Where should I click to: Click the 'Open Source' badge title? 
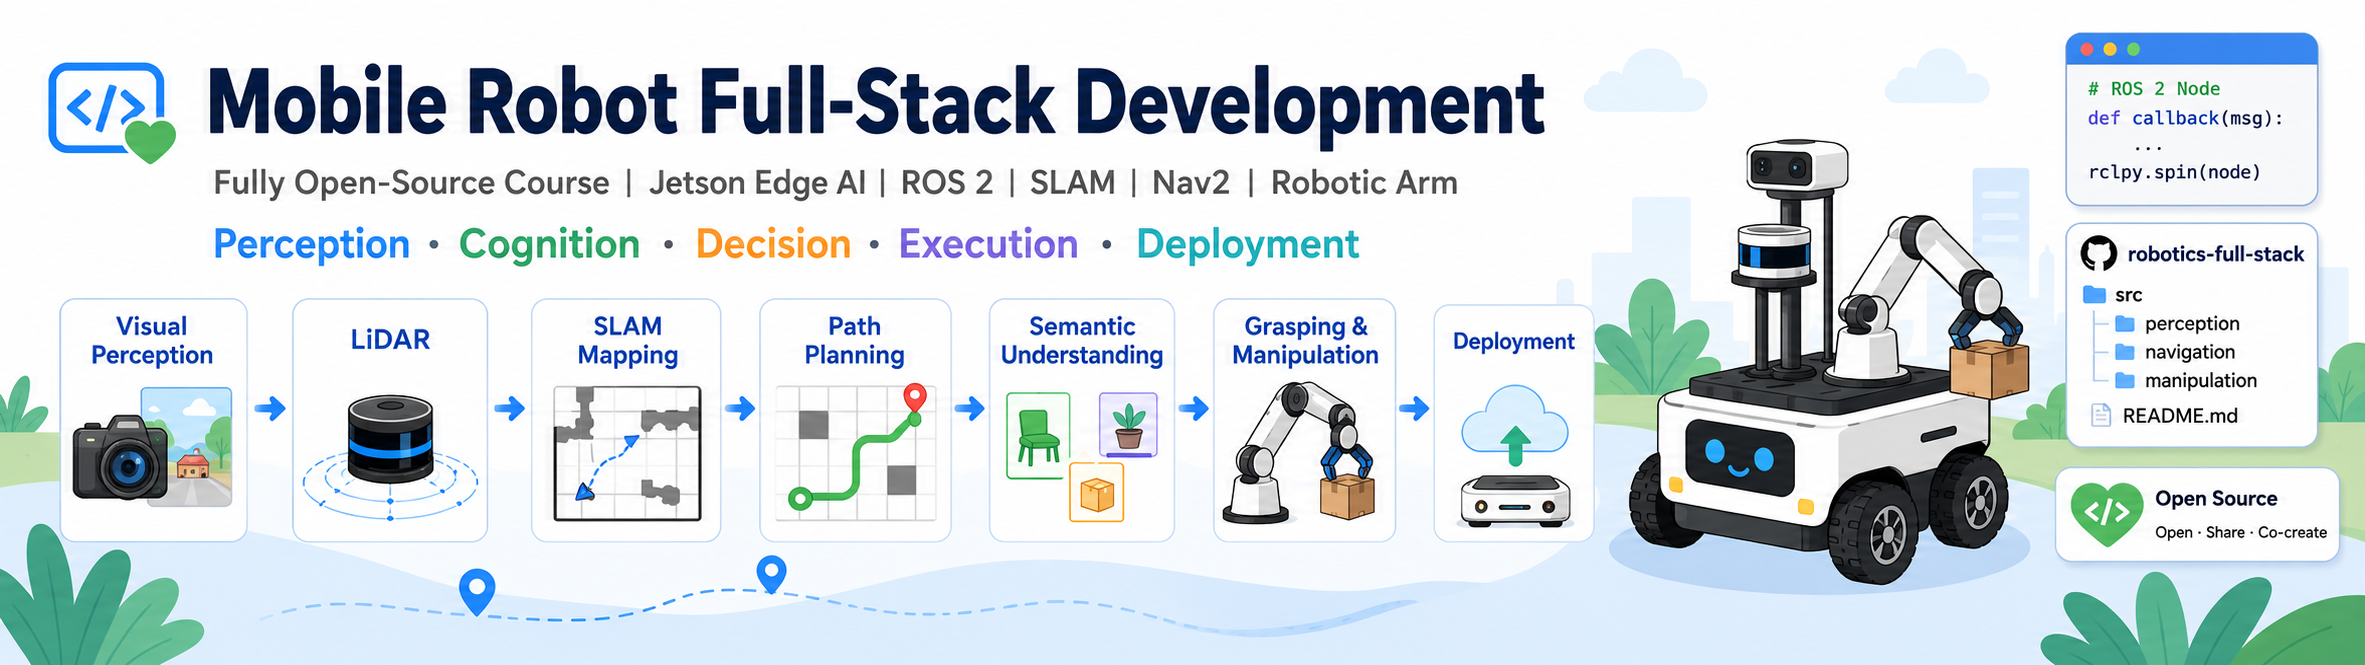[x=2216, y=498]
